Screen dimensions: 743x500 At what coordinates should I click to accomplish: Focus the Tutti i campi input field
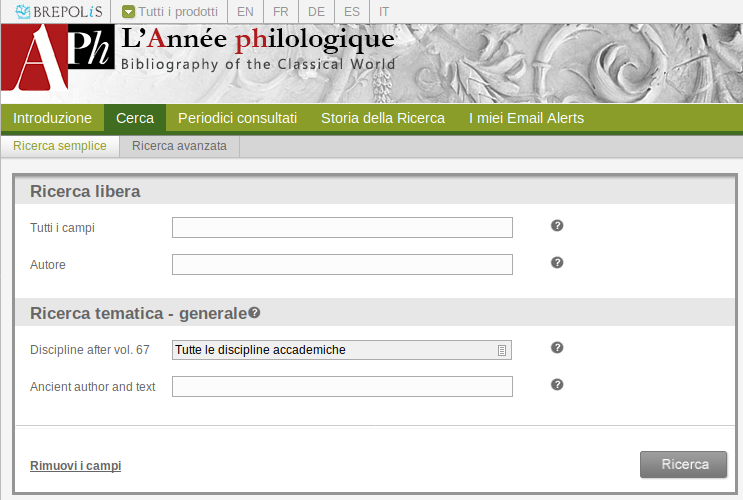(342, 227)
